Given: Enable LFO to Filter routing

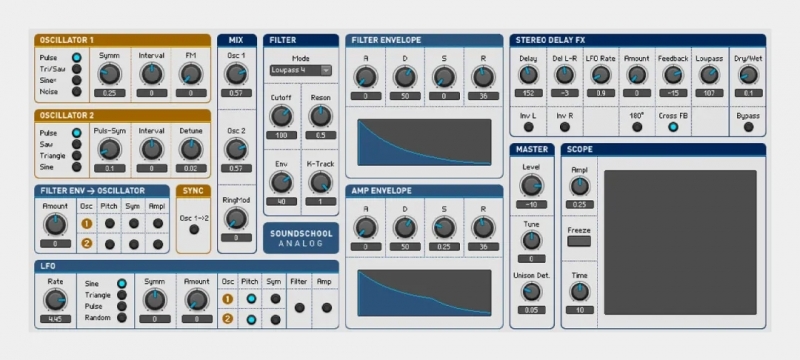Looking at the screenshot, I should click(299, 307).
